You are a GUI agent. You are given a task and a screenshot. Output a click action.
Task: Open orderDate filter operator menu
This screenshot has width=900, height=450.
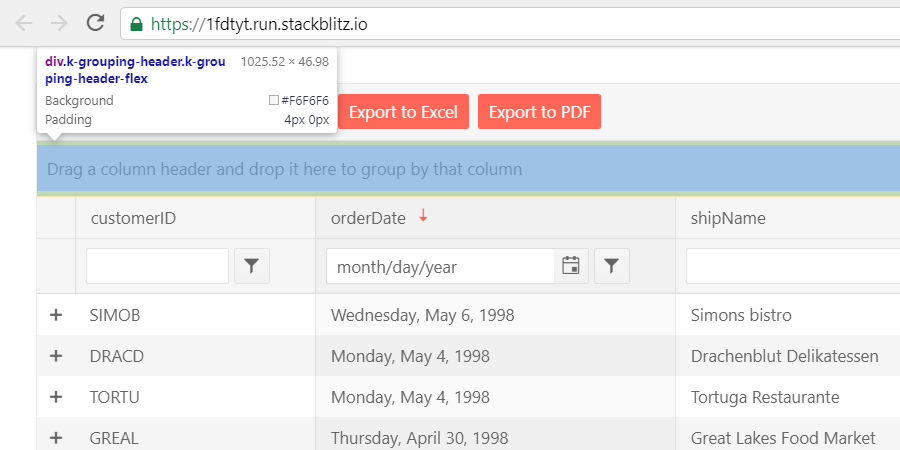[x=611, y=266]
